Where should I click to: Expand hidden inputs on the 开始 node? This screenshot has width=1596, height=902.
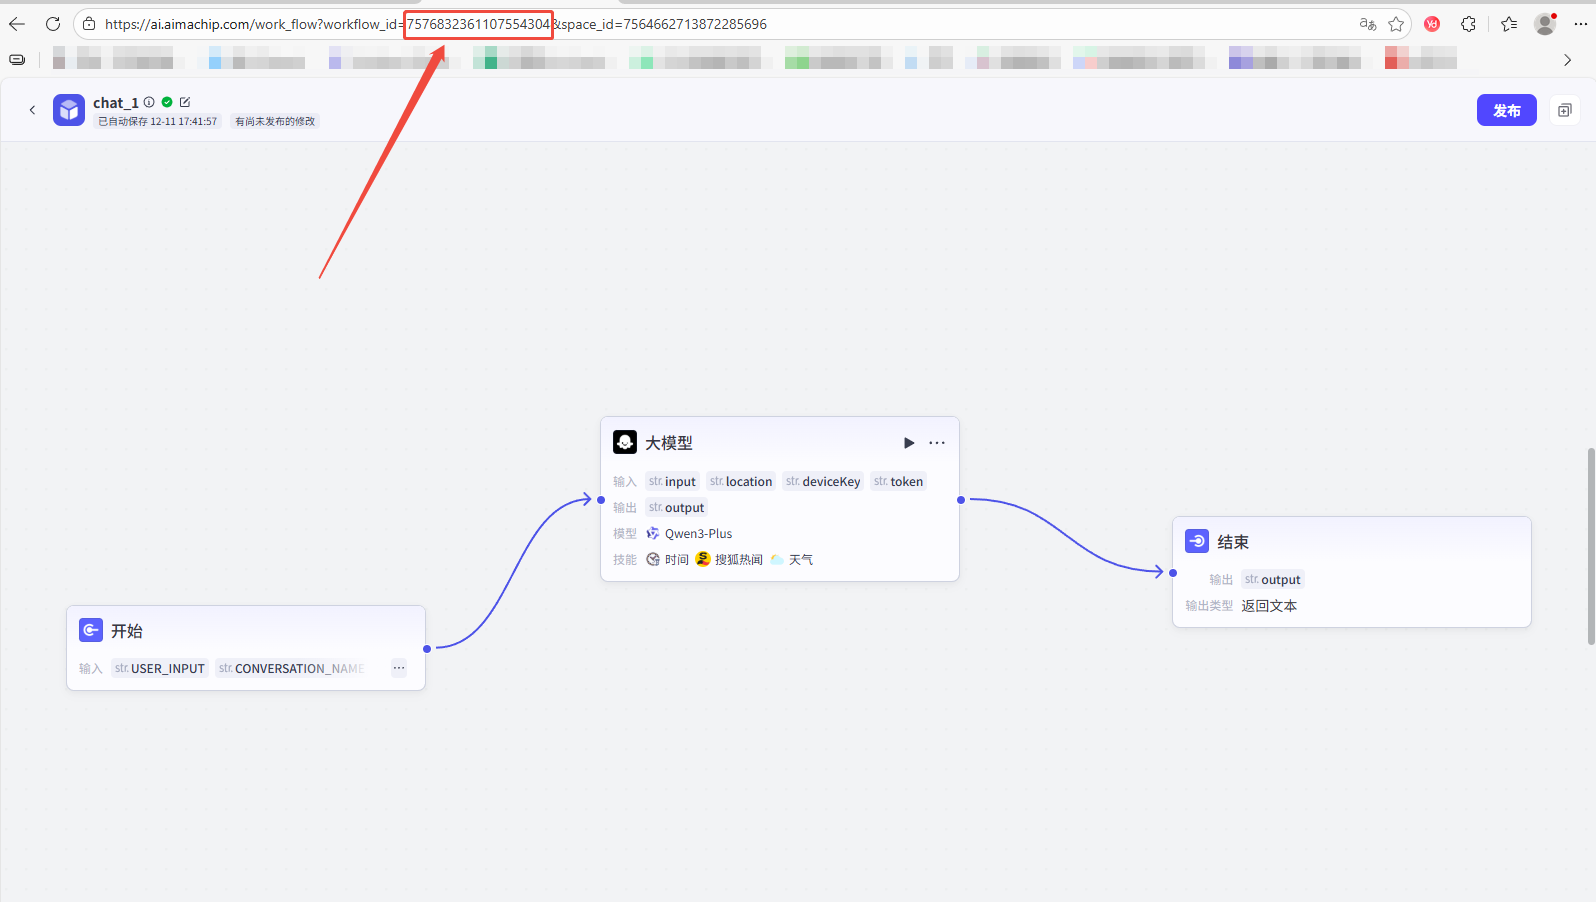399,668
